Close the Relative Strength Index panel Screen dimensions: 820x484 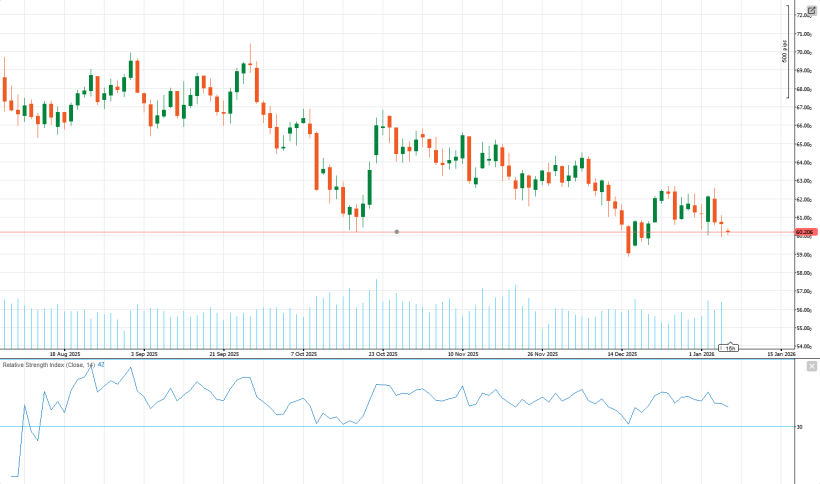coord(811,367)
